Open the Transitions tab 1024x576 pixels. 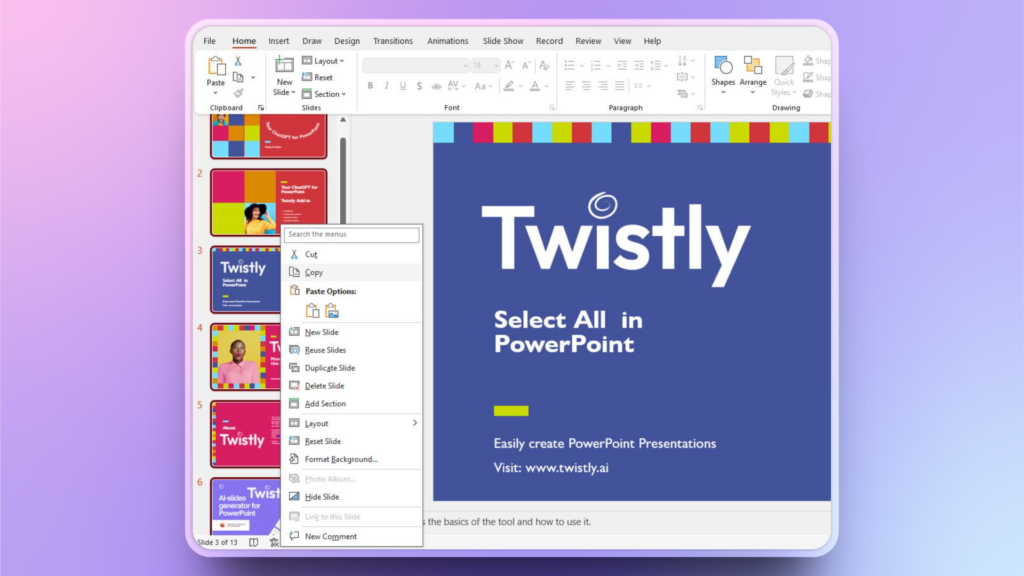(392, 40)
